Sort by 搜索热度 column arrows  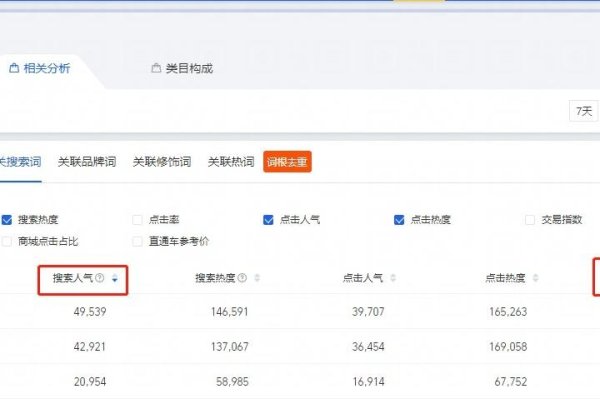pos(257,278)
